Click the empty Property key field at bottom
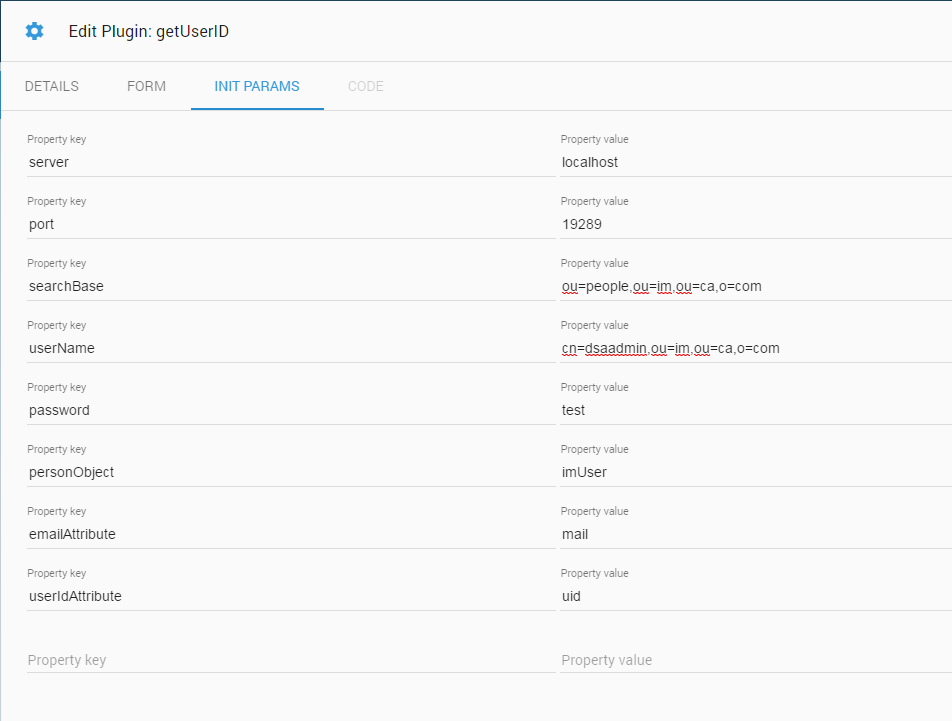952x721 pixels. pyautogui.click(x=291, y=660)
